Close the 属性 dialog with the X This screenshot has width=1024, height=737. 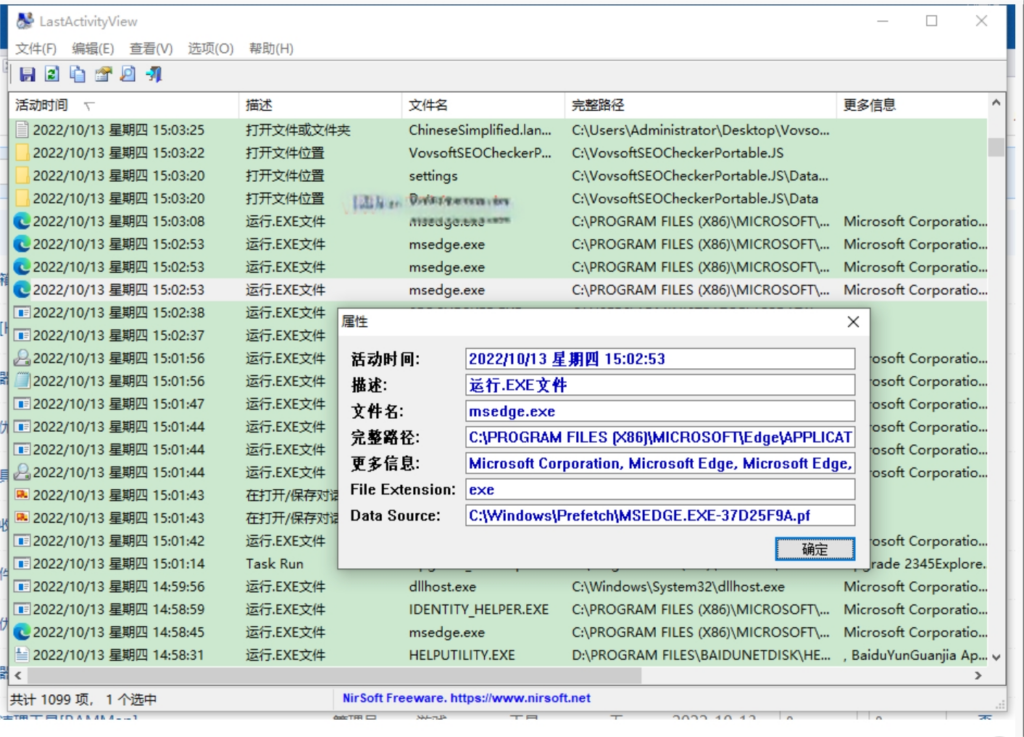[x=853, y=322]
